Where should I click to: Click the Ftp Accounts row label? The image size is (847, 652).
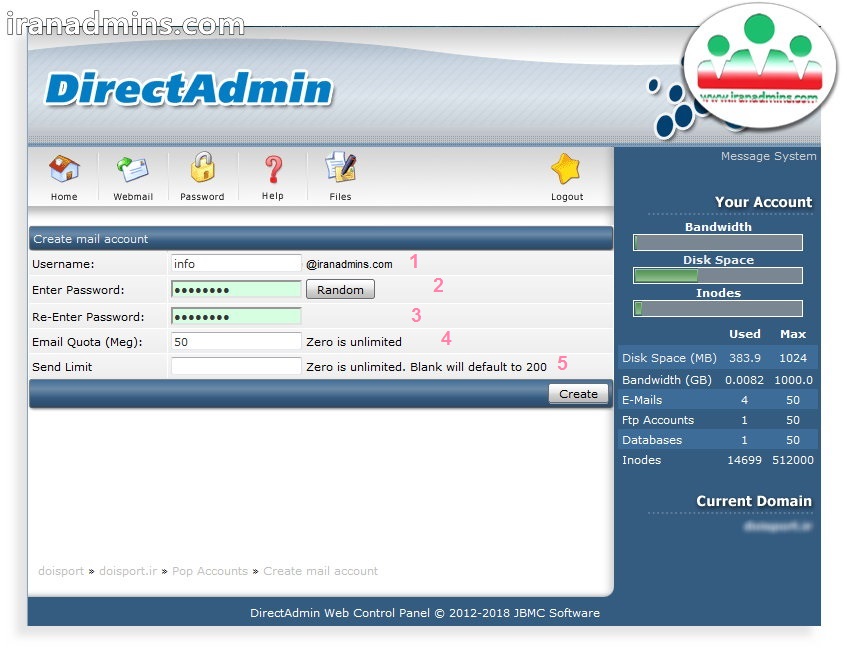coord(657,420)
